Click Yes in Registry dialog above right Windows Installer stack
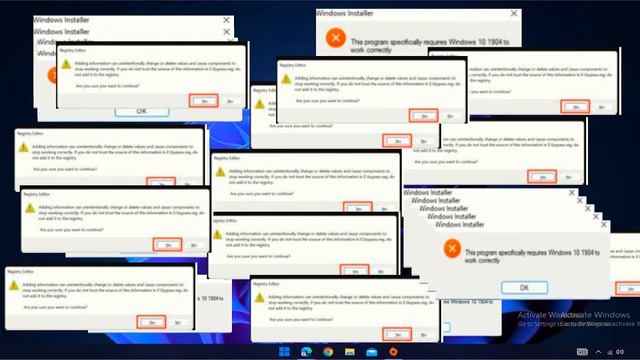Viewport: 640px width, 360px height. click(542, 177)
